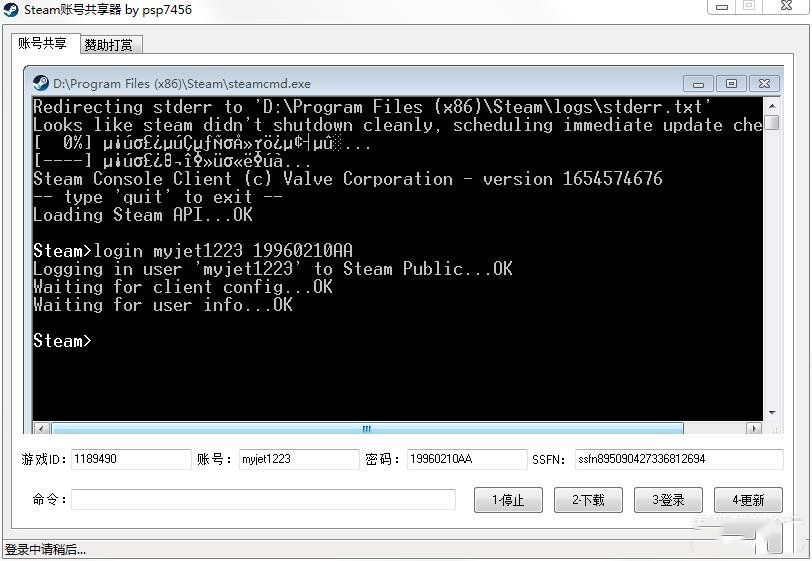Click the 'Waiting for user info...OK' line
Viewport: 812px width, 561px height.
tap(163, 305)
